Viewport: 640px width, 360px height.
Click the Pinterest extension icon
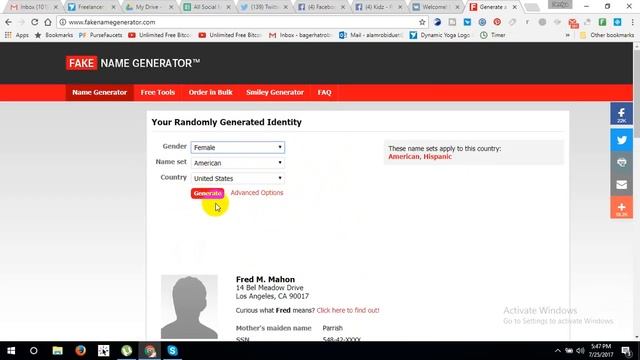(497, 22)
